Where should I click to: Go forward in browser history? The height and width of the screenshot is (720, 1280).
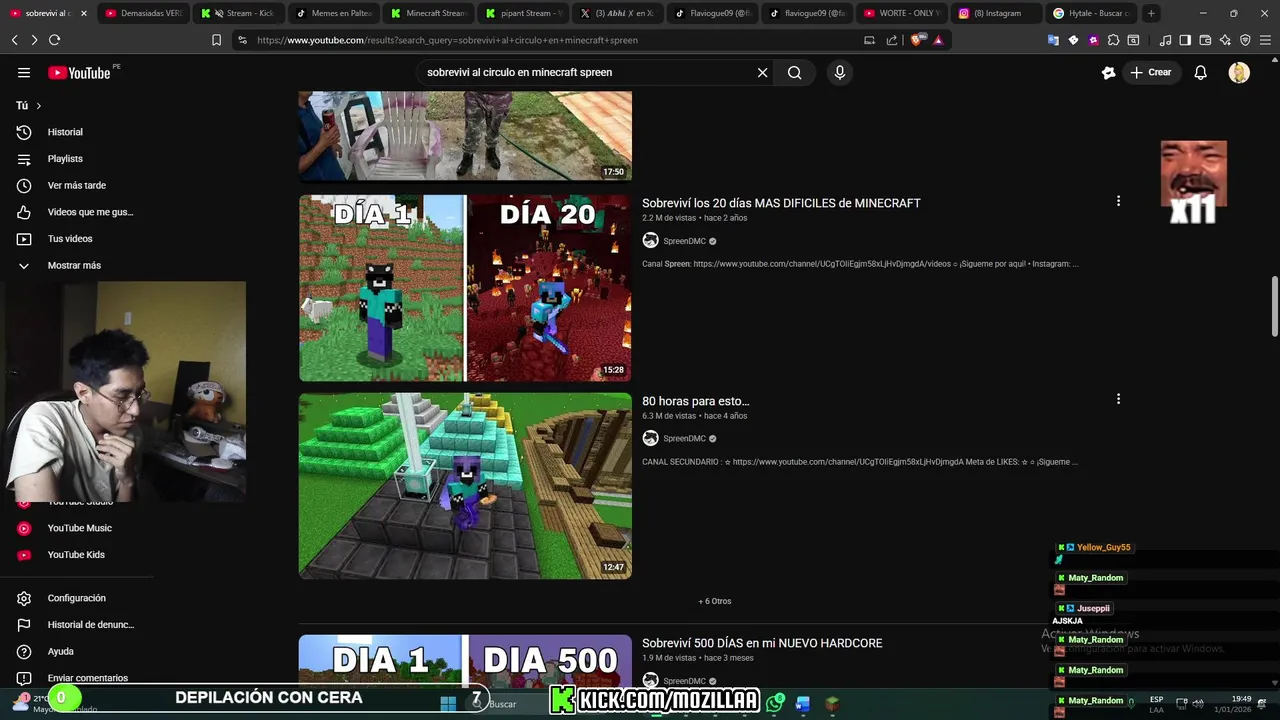(x=34, y=40)
